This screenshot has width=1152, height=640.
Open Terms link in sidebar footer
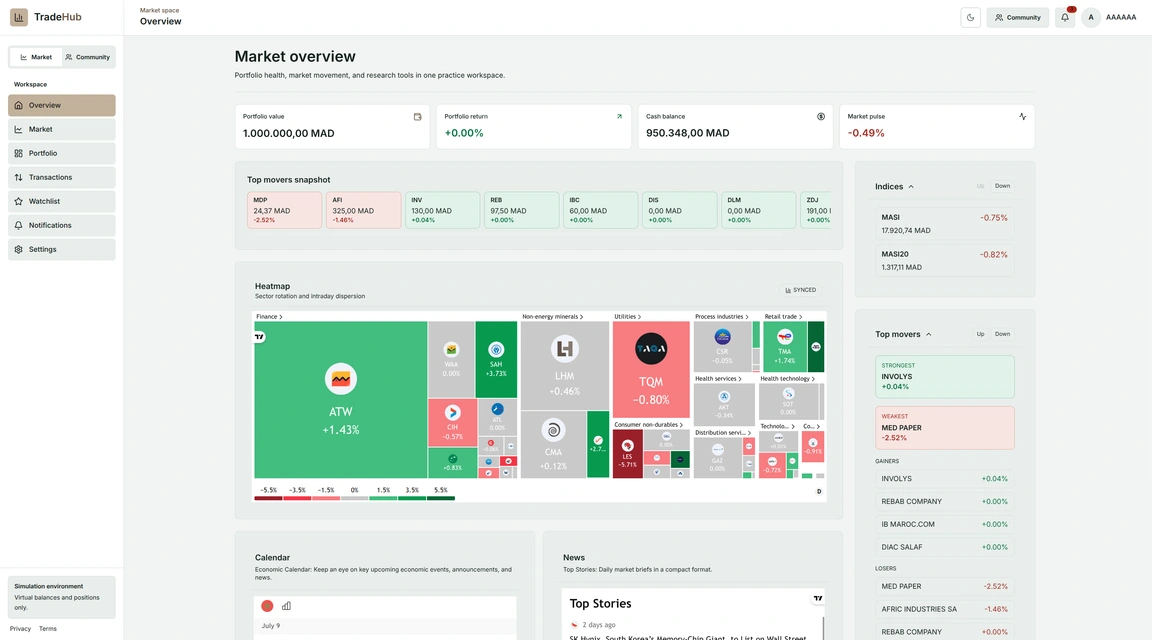(48, 629)
